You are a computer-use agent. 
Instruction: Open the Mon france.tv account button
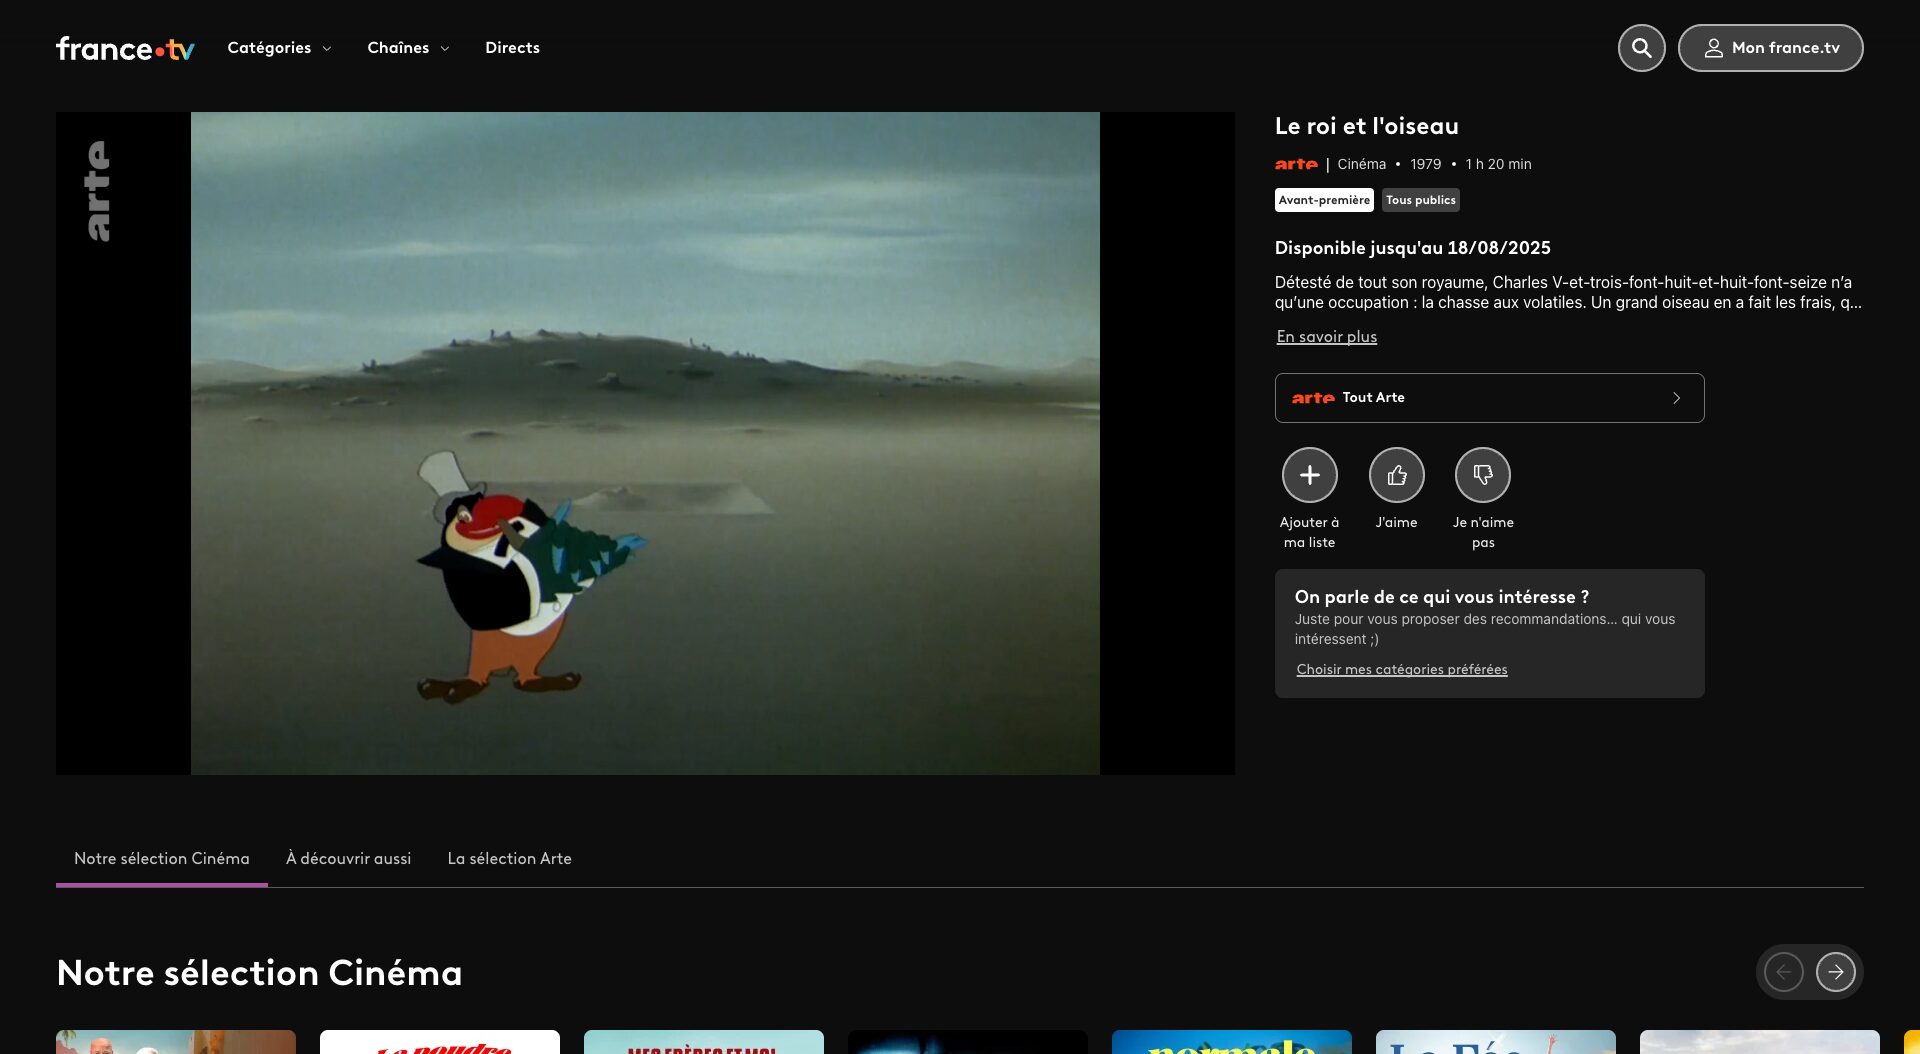(x=1770, y=48)
